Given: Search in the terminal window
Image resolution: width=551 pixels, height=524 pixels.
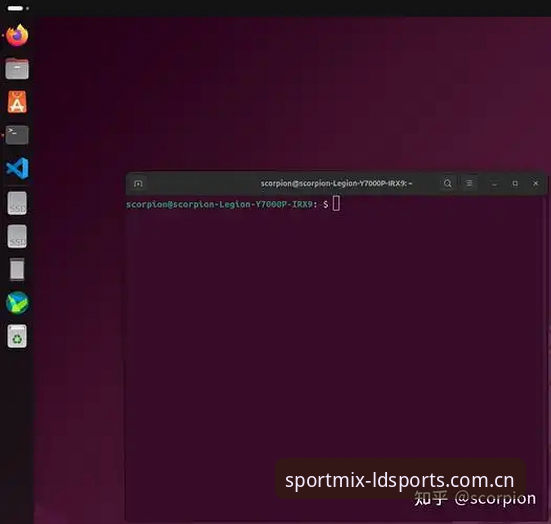Looking at the screenshot, I should [447, 183].
